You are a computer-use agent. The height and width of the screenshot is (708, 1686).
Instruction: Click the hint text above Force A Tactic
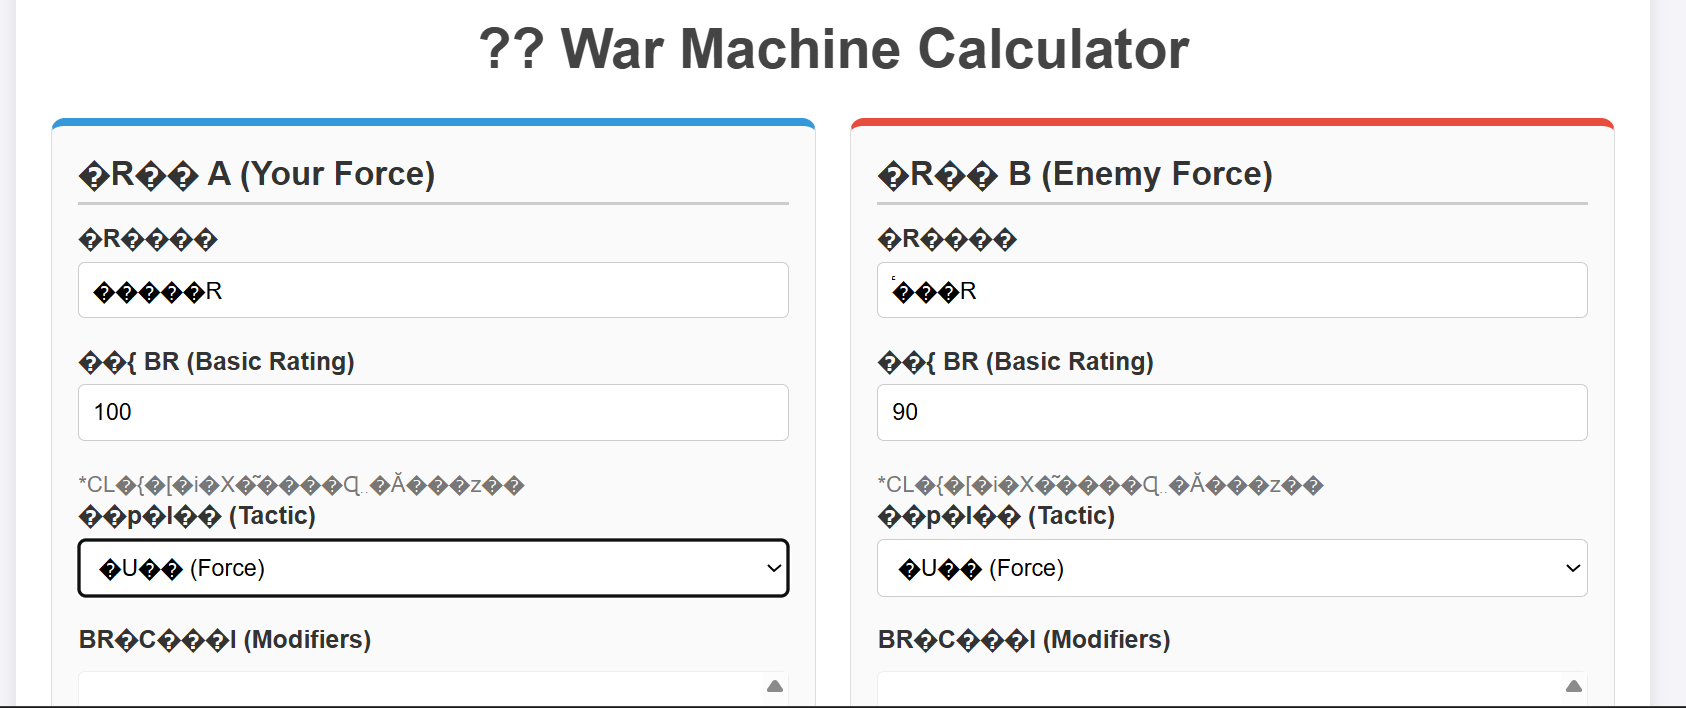(x=301, y=485)
